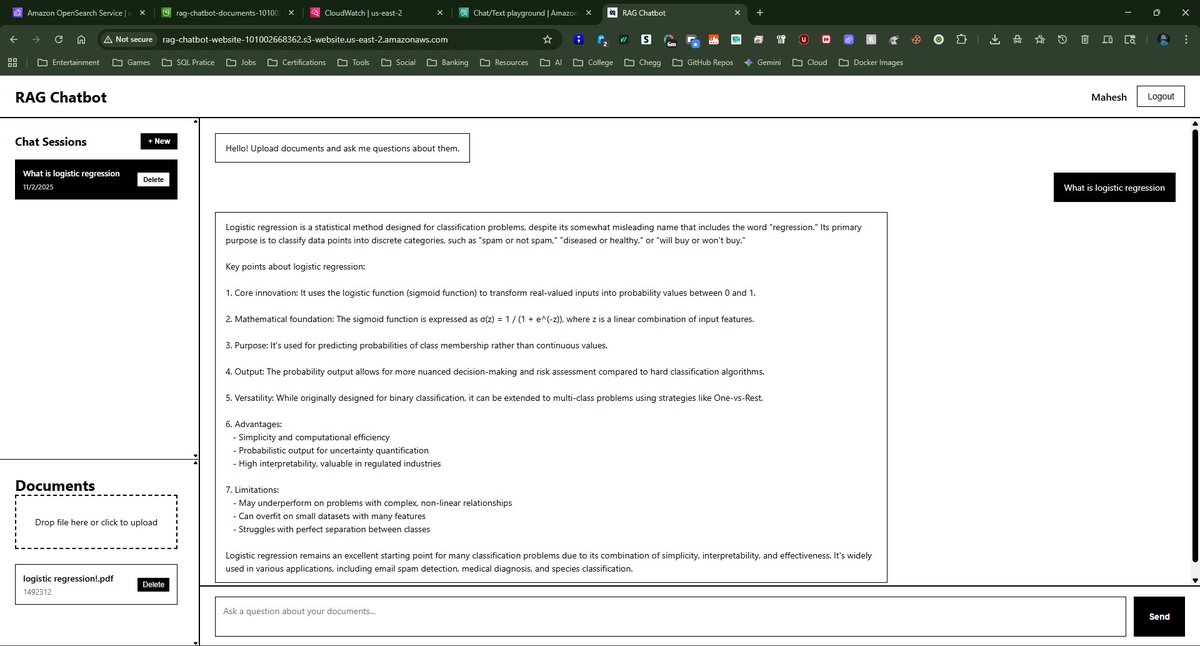The height and width of the screenshot is (646, 1200).
Task: Click the red U extension icon
Action: [x=803, y=39]
